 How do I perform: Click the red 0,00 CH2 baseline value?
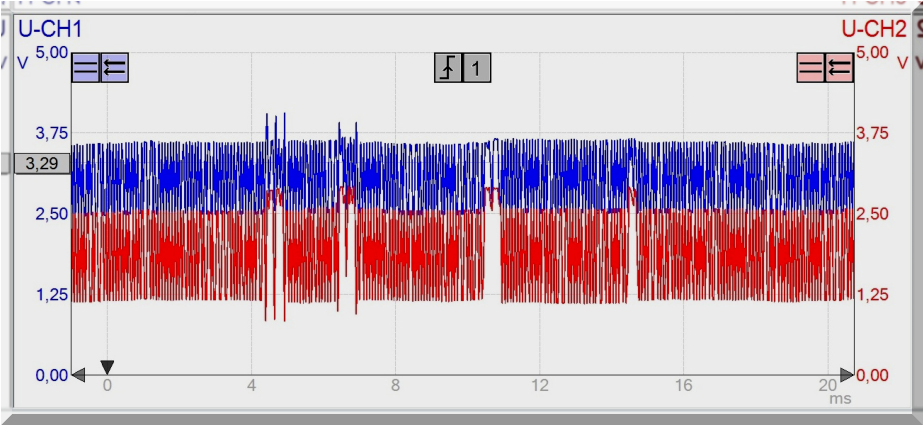pyautogui.click(x=873, y=375)
